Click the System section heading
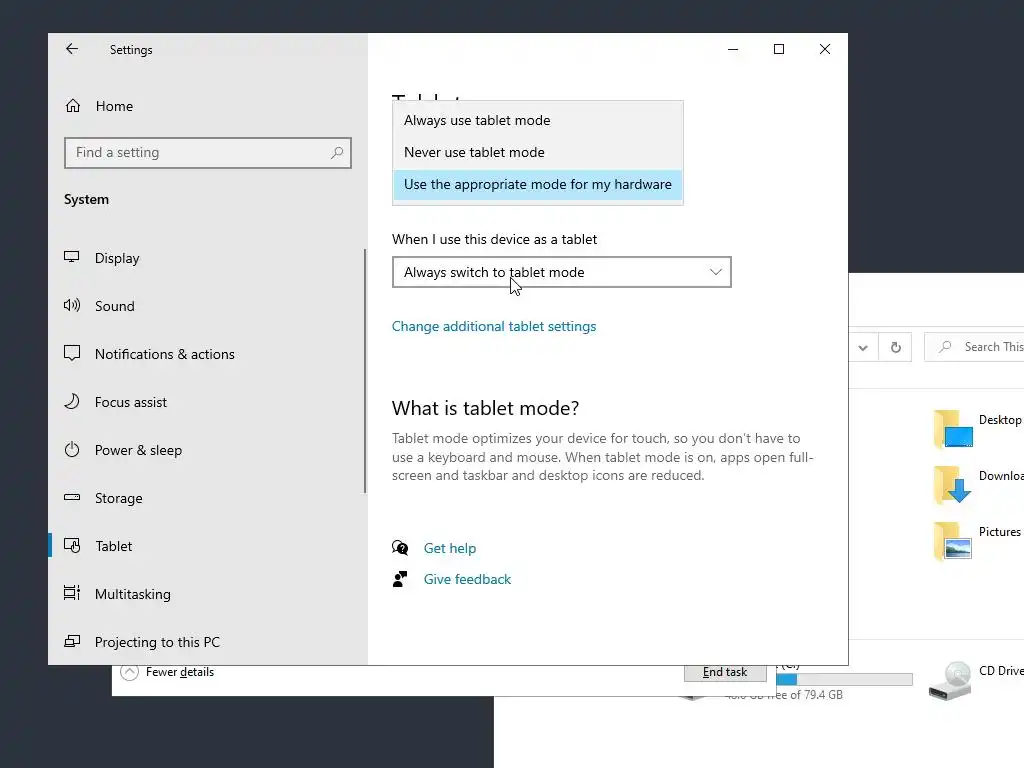Image resolution: width=1024 pixels, height=768 pixels. [86, 200]
